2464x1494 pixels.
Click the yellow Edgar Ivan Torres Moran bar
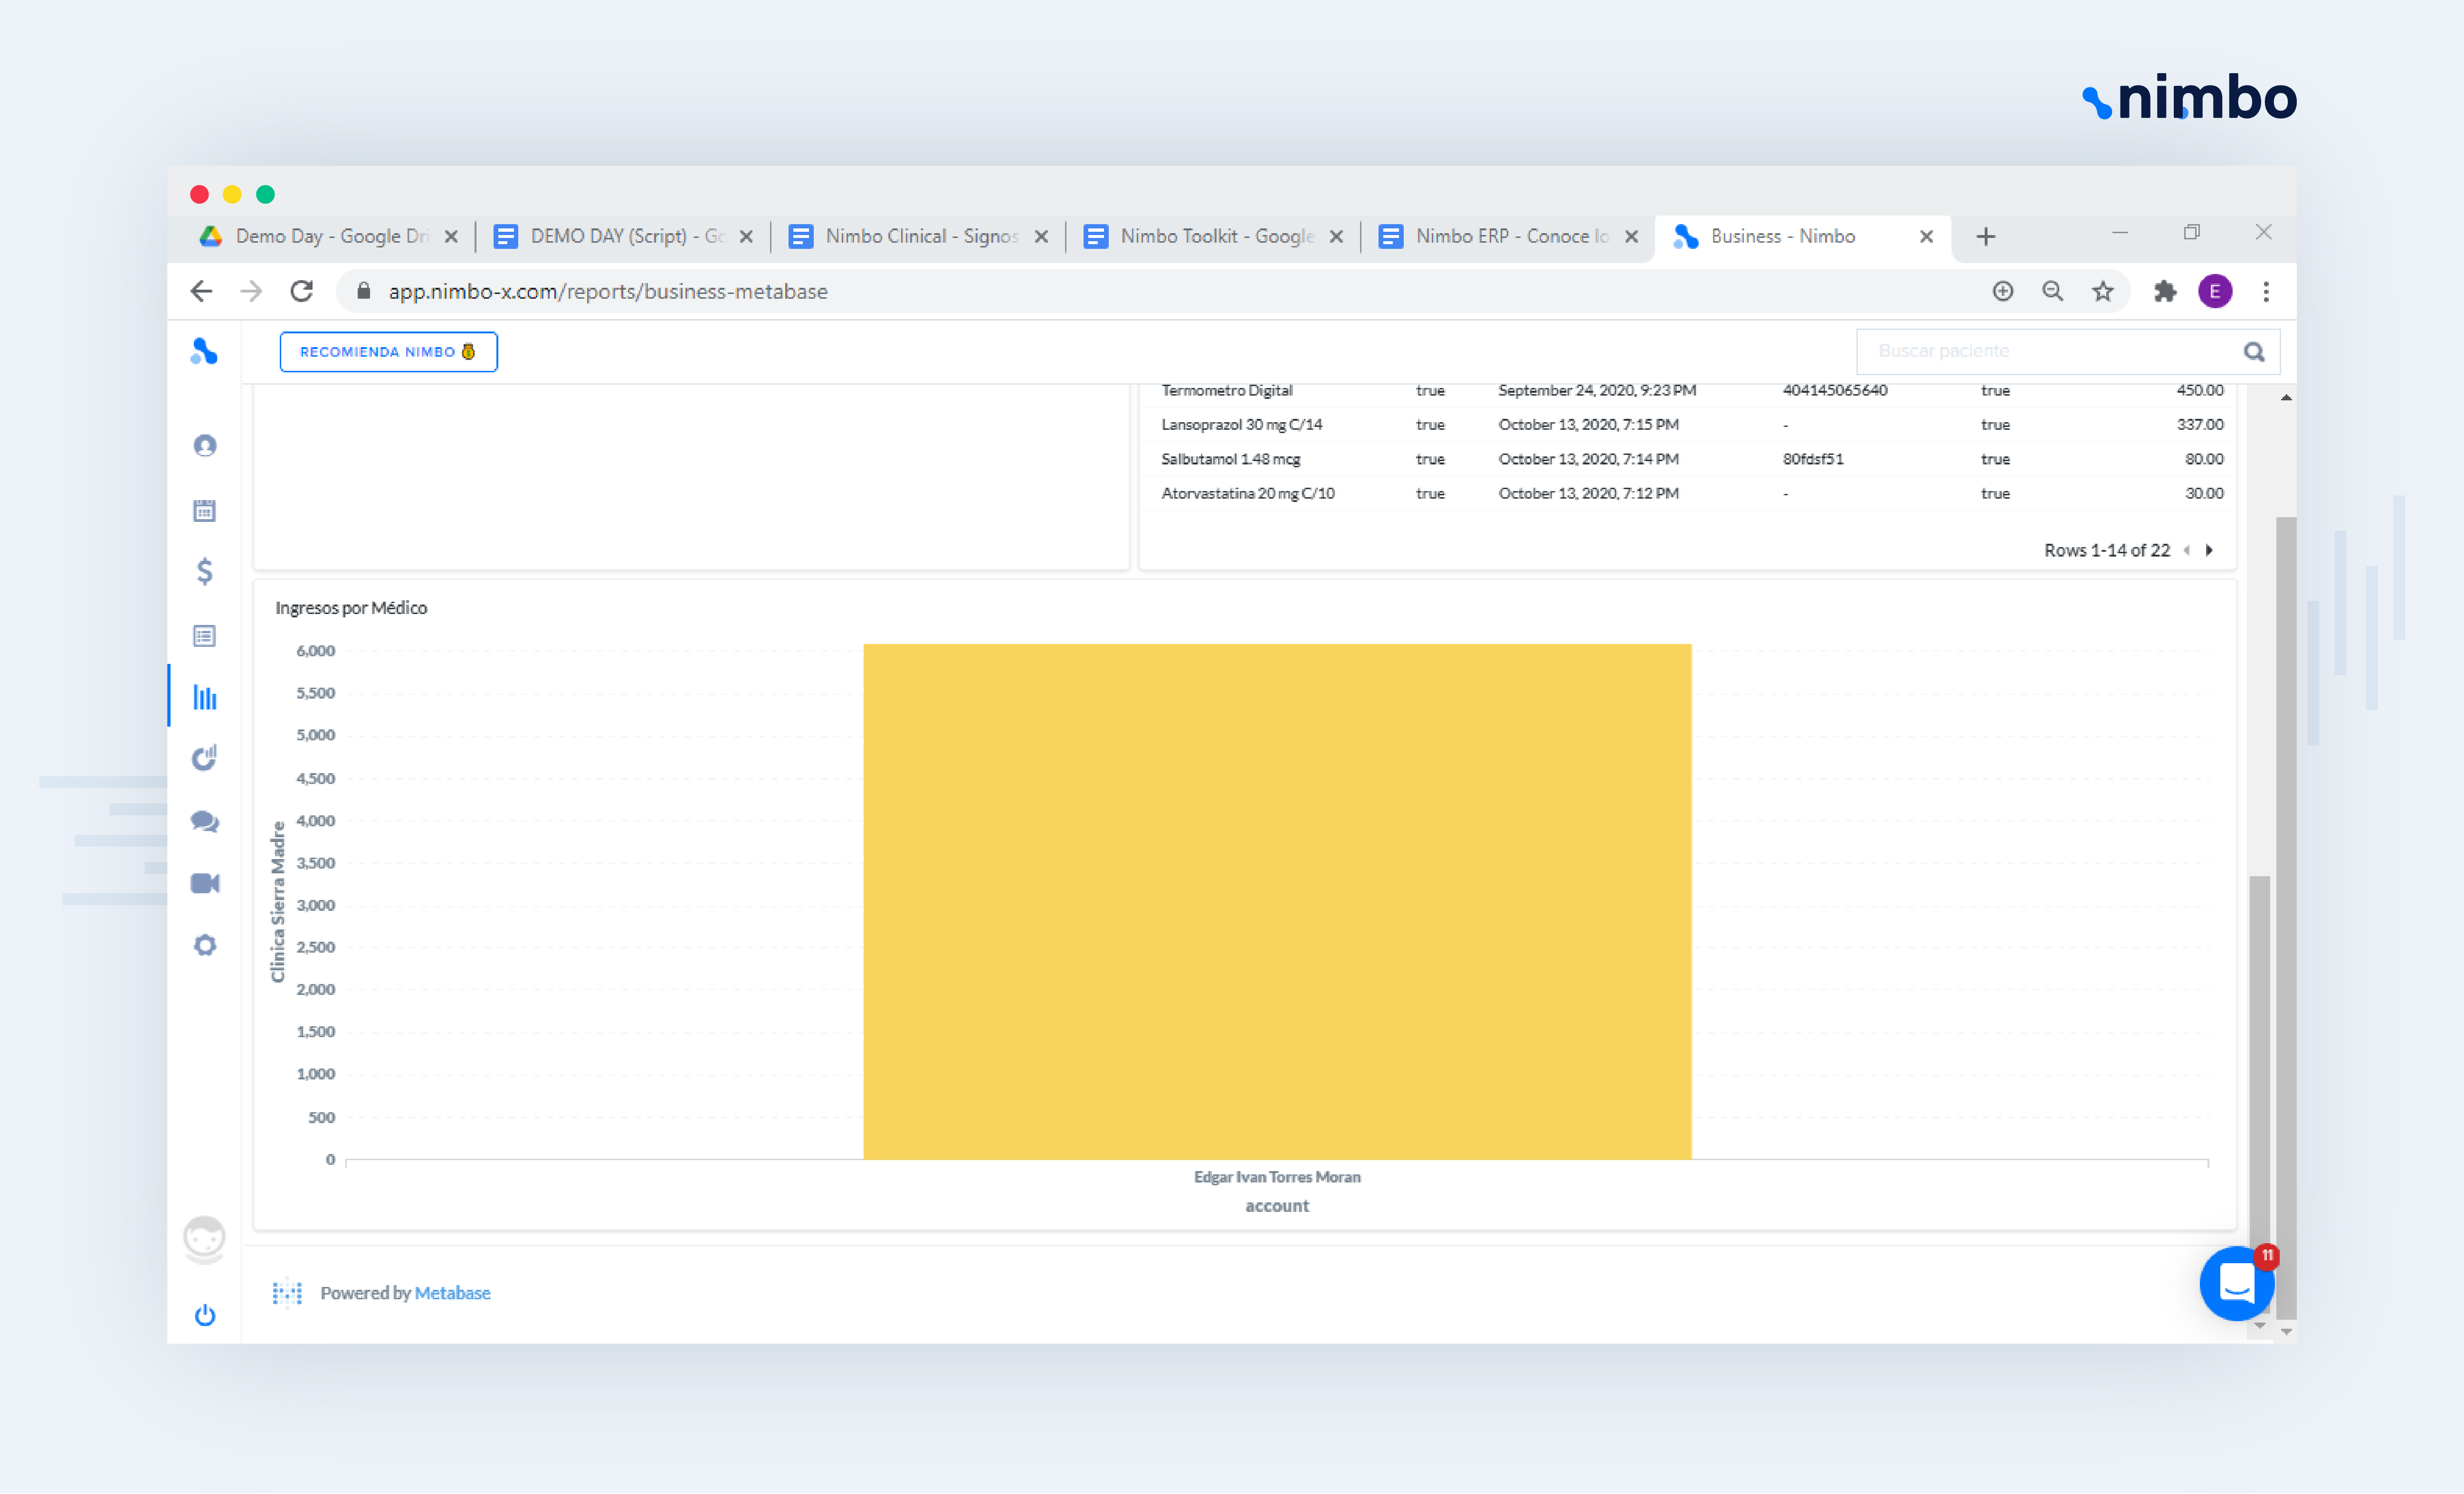point(1276,900)
